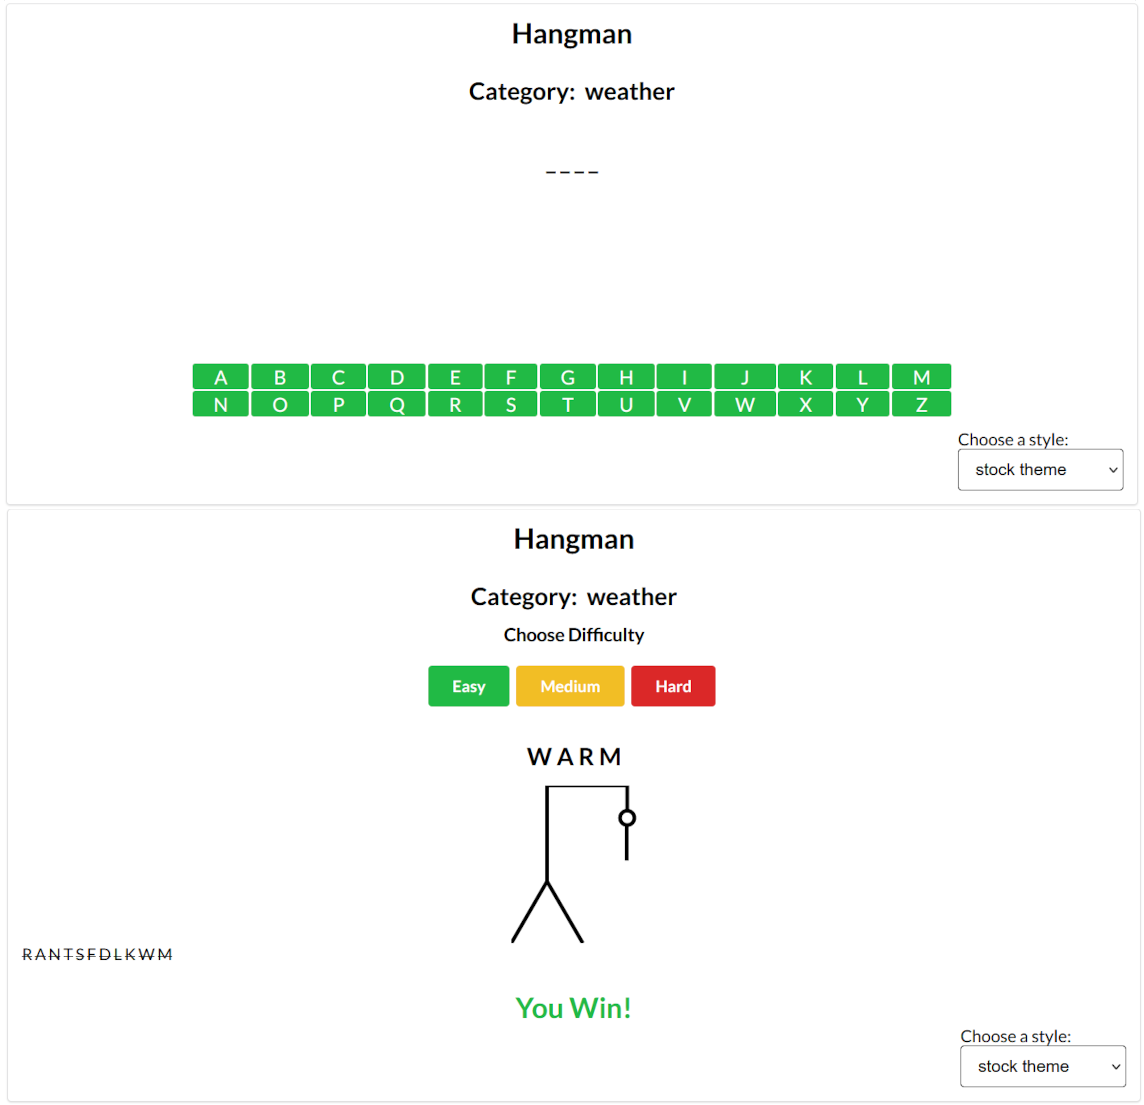The width and height of the screenshot is (1144, 1105).
Task: Open the top style theme dropdown
Action: tap(1040, 470)
